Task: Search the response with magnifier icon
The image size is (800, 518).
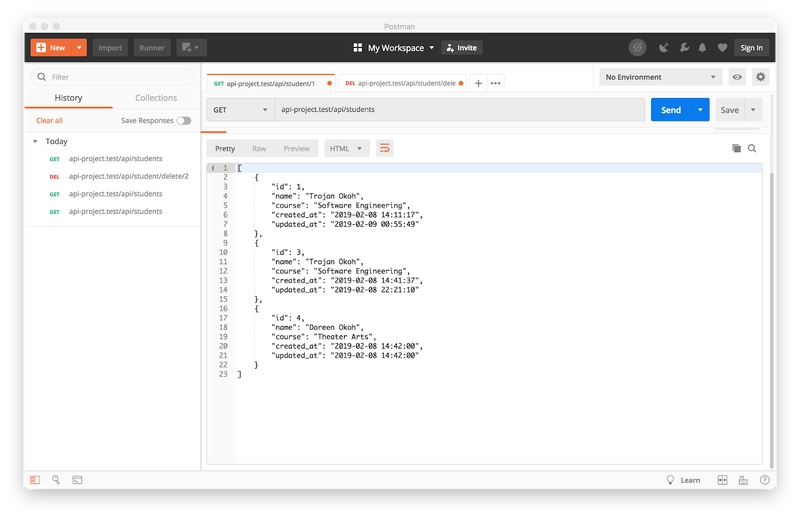Action: click(x=752, y=148)
